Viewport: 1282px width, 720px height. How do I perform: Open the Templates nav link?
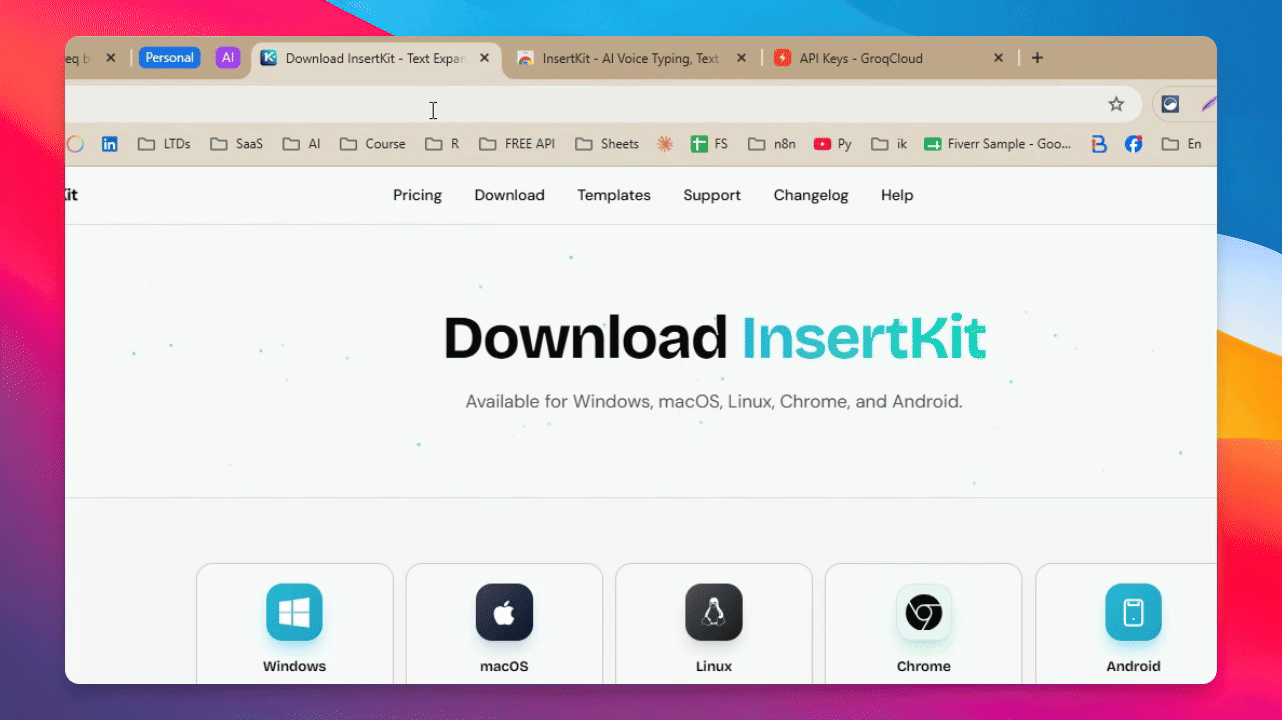(x=614, y=195)
